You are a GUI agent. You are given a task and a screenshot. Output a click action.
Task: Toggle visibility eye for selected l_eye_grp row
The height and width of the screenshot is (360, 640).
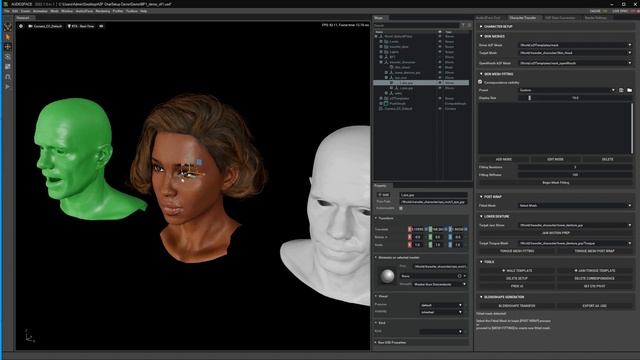(440, 83)
